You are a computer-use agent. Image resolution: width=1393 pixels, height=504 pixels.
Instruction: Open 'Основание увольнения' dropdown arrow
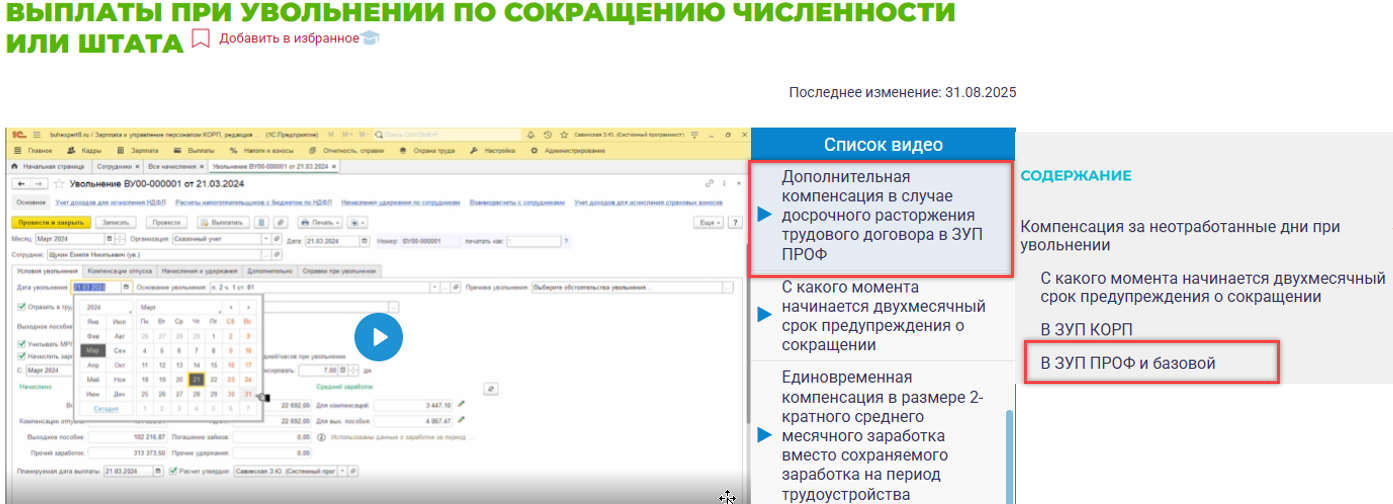tap(437, 288)
